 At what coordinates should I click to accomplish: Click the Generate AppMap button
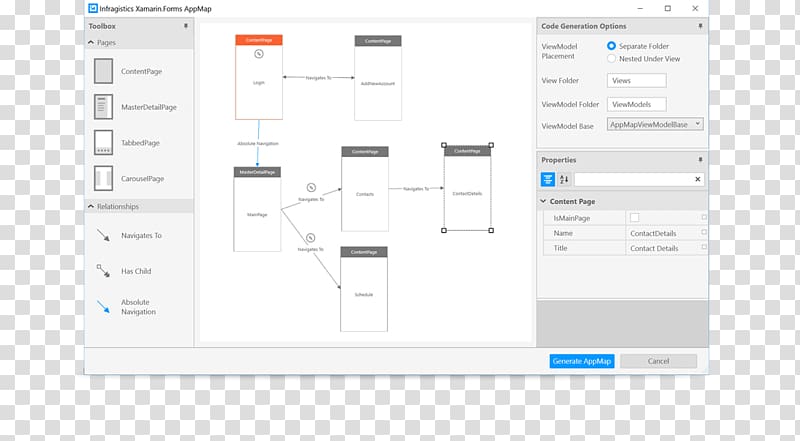(581, 361)
